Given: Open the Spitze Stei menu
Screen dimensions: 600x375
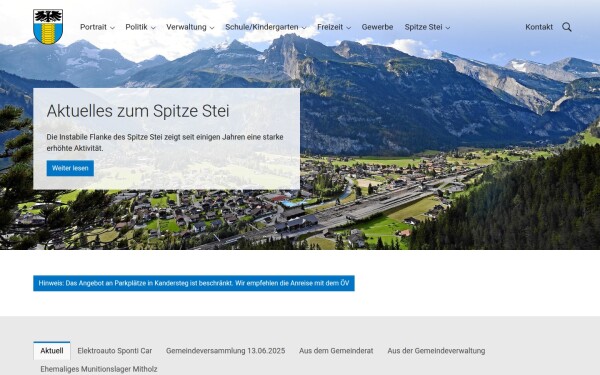Looking at the screenshot, I should click(424, 27).
